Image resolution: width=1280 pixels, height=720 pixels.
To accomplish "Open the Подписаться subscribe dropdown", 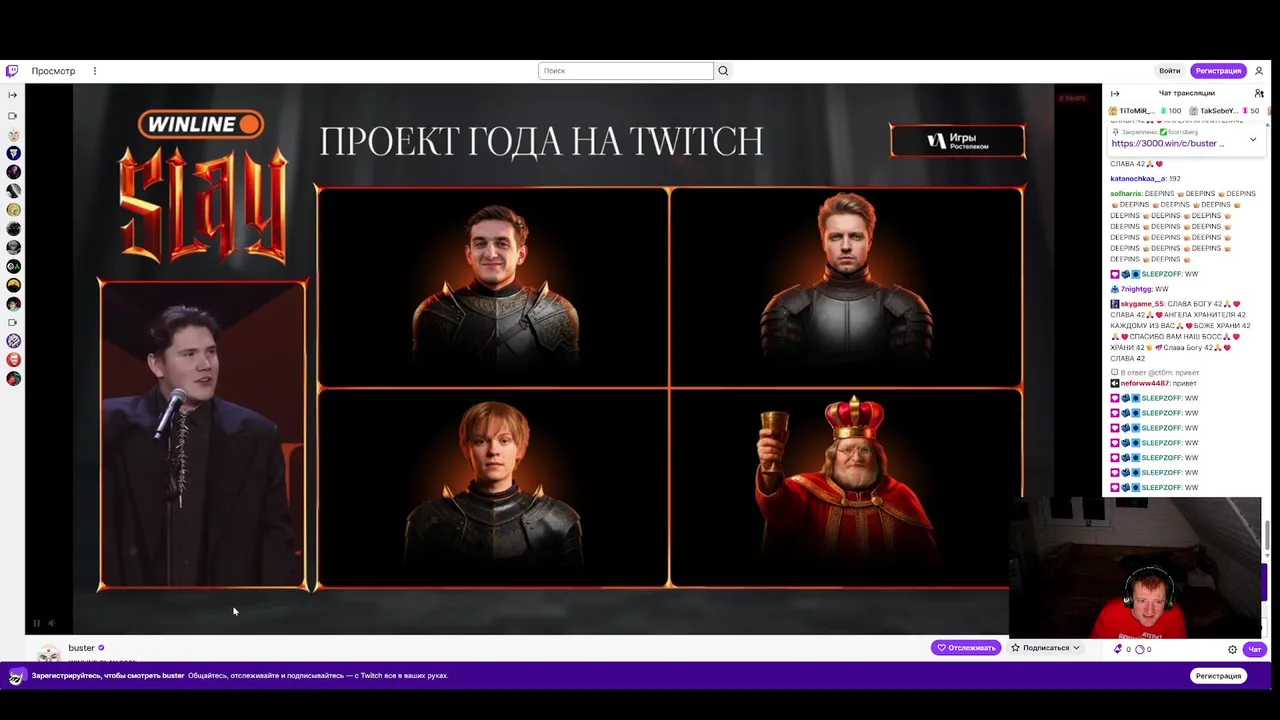I will click(1046, 648).
